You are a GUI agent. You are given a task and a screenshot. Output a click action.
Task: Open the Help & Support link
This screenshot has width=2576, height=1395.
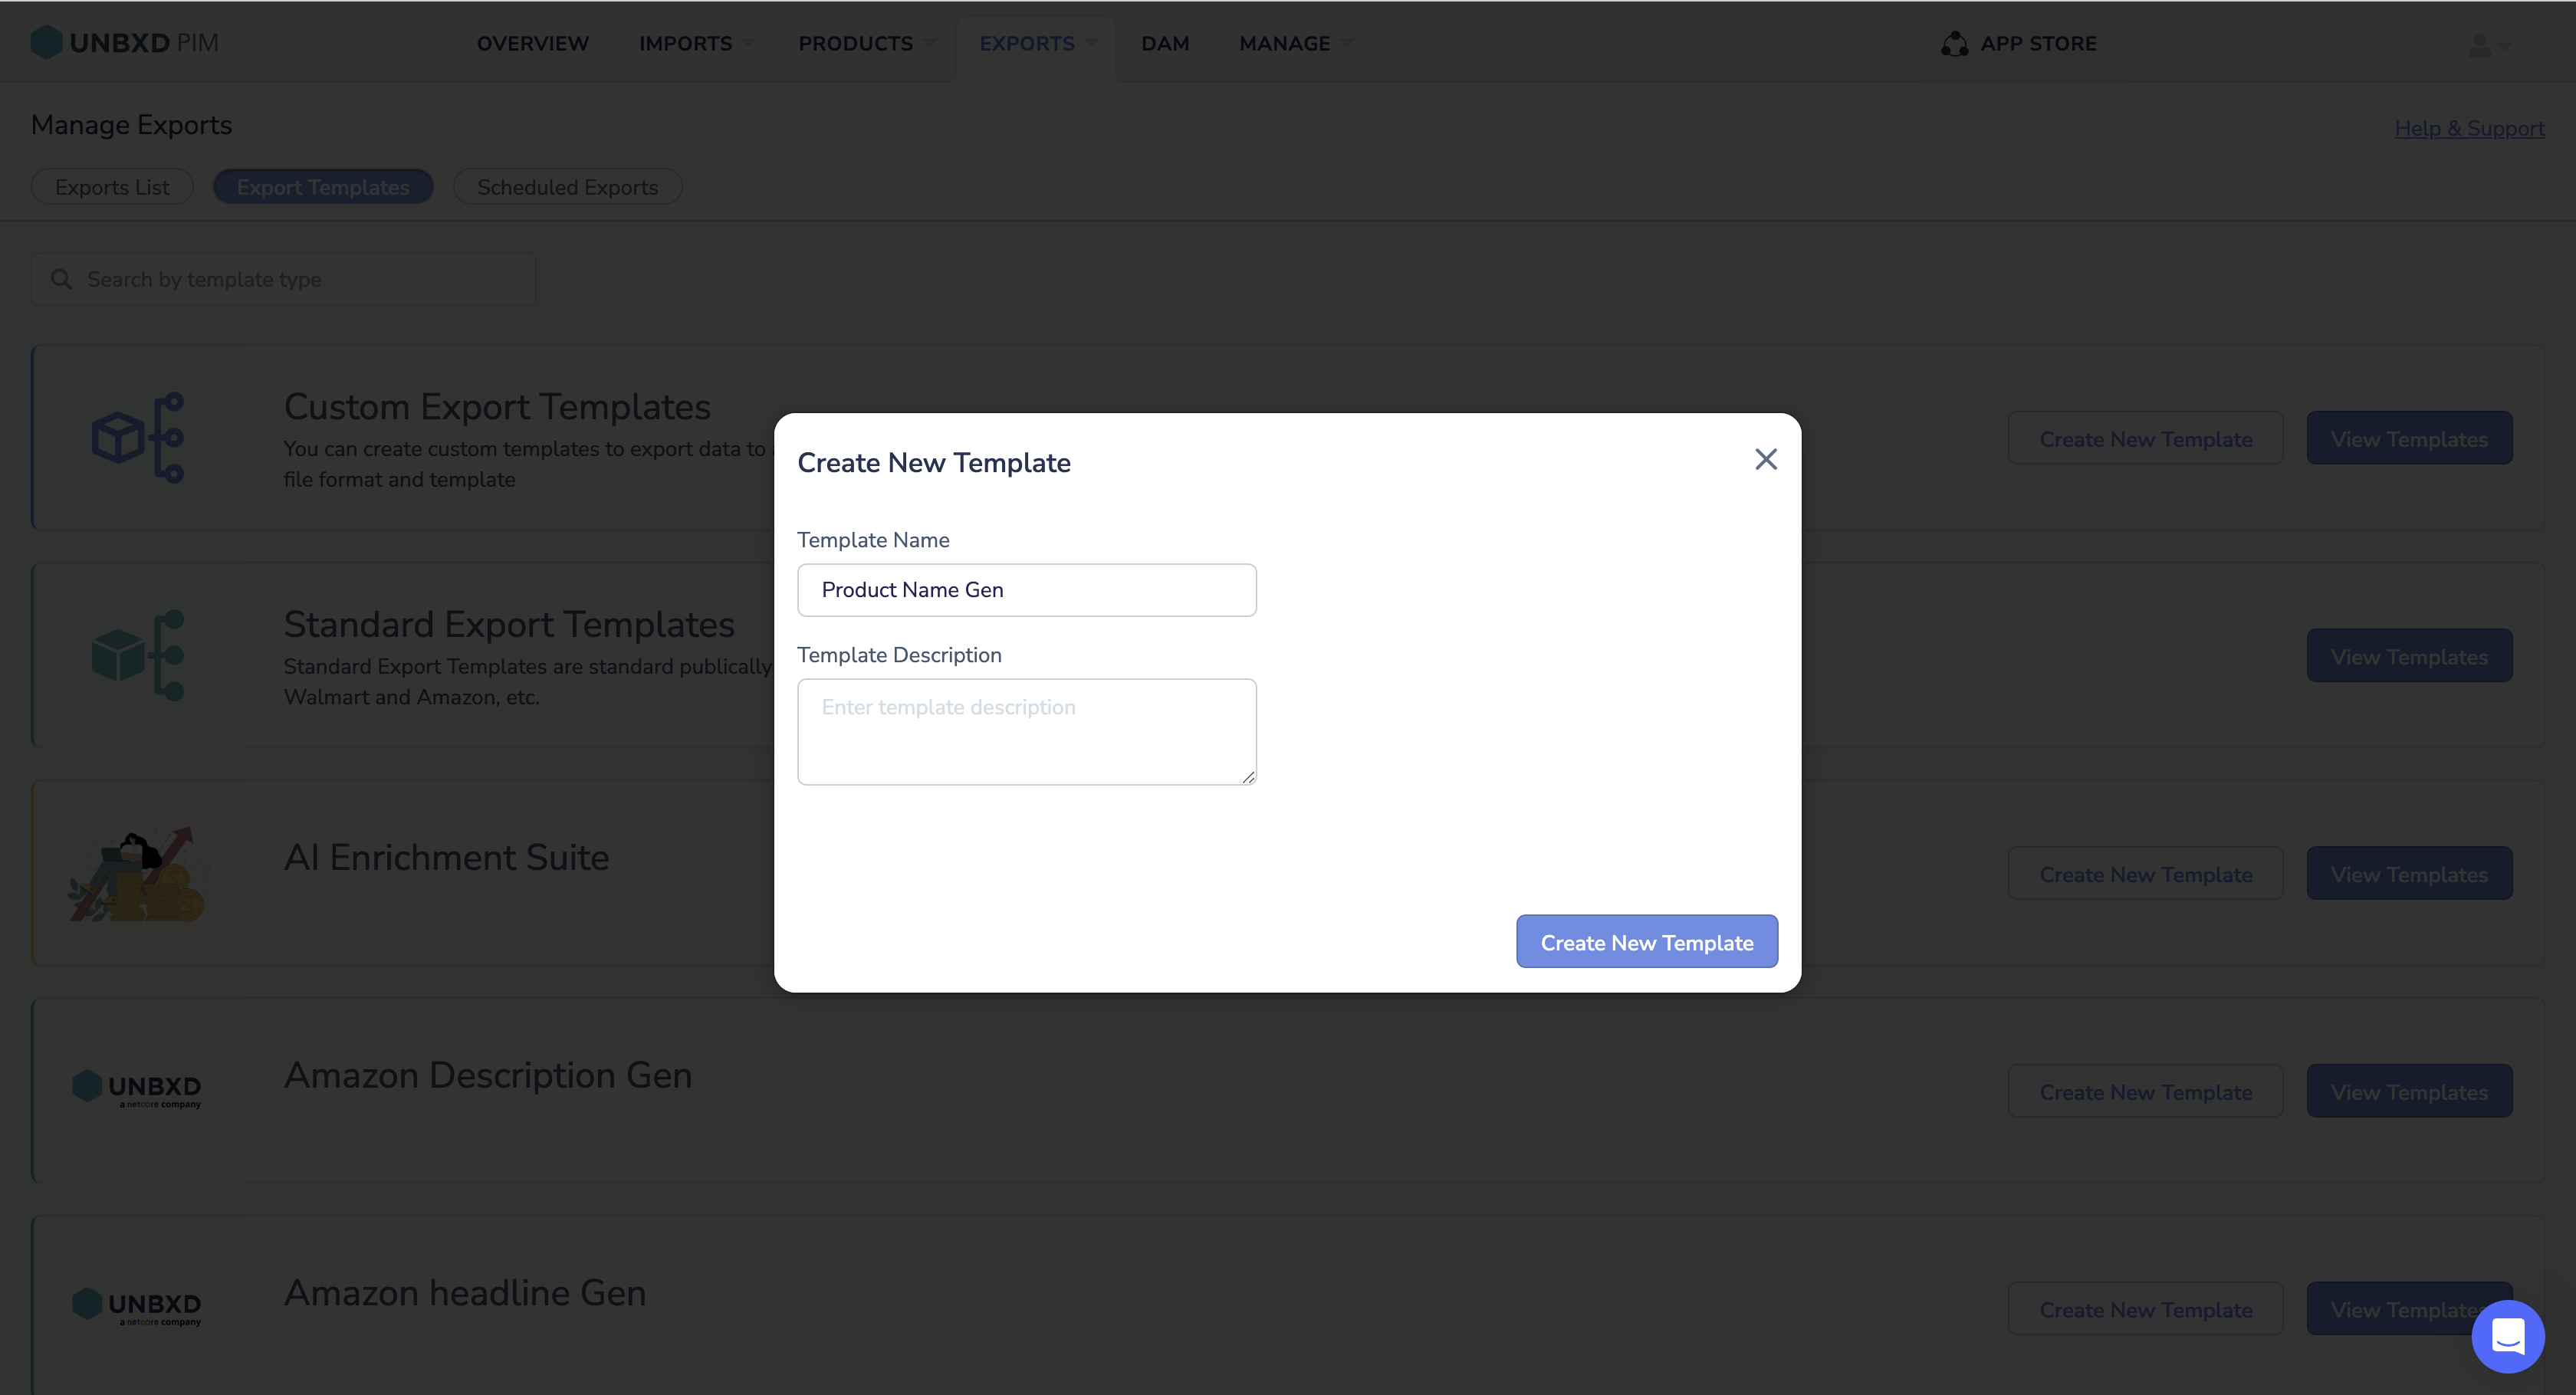click(x=2469, y=128)
